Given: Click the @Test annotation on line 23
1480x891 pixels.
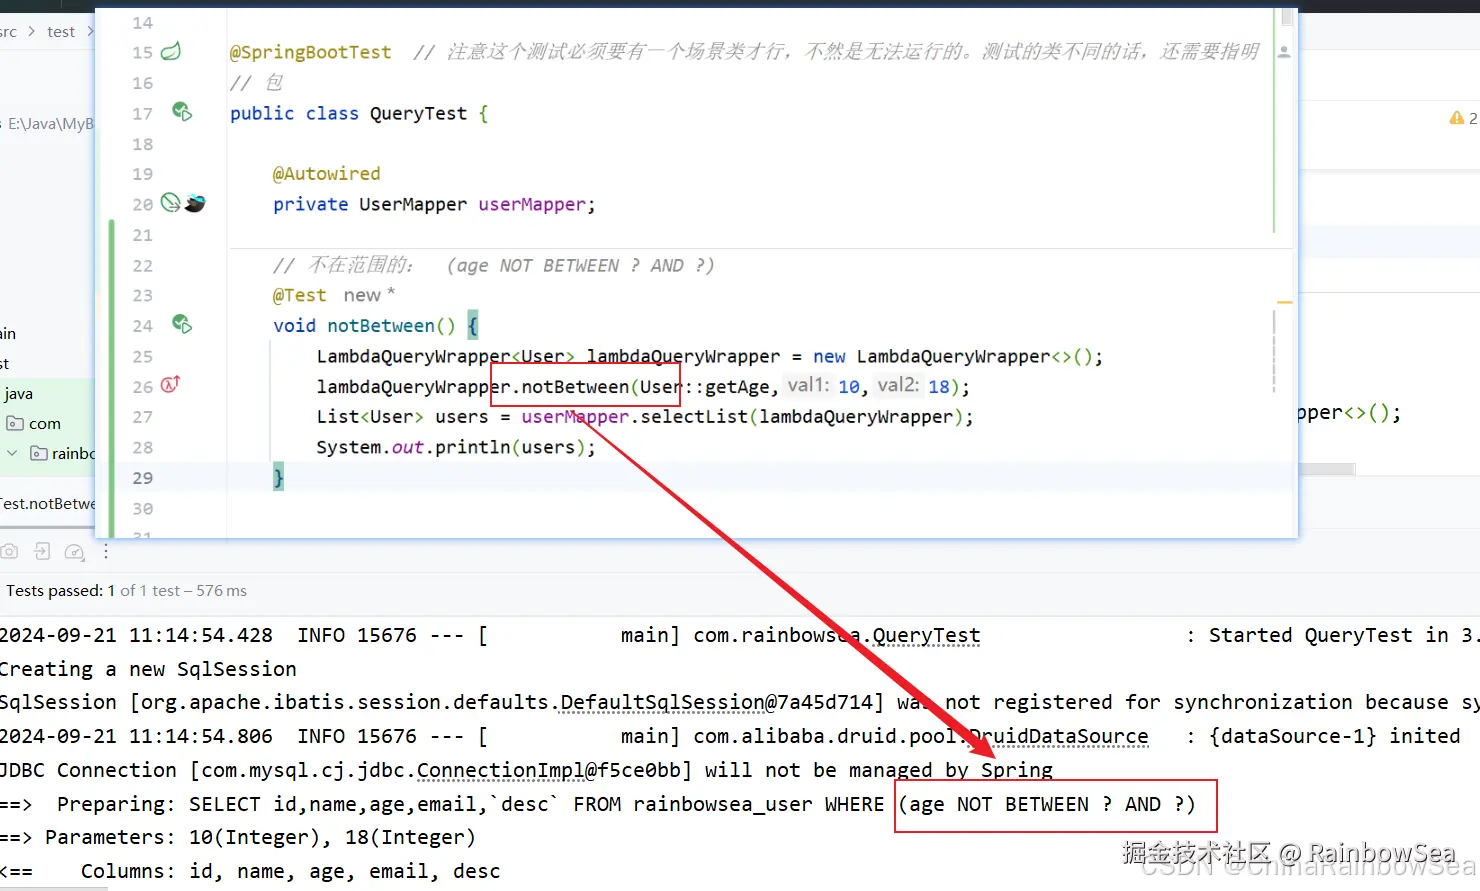Looking at the screenshot, I should tap(299, 295).
